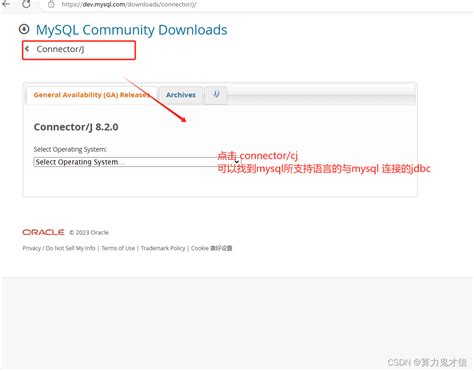Click the padlock site security icon

tap(51, 4)
